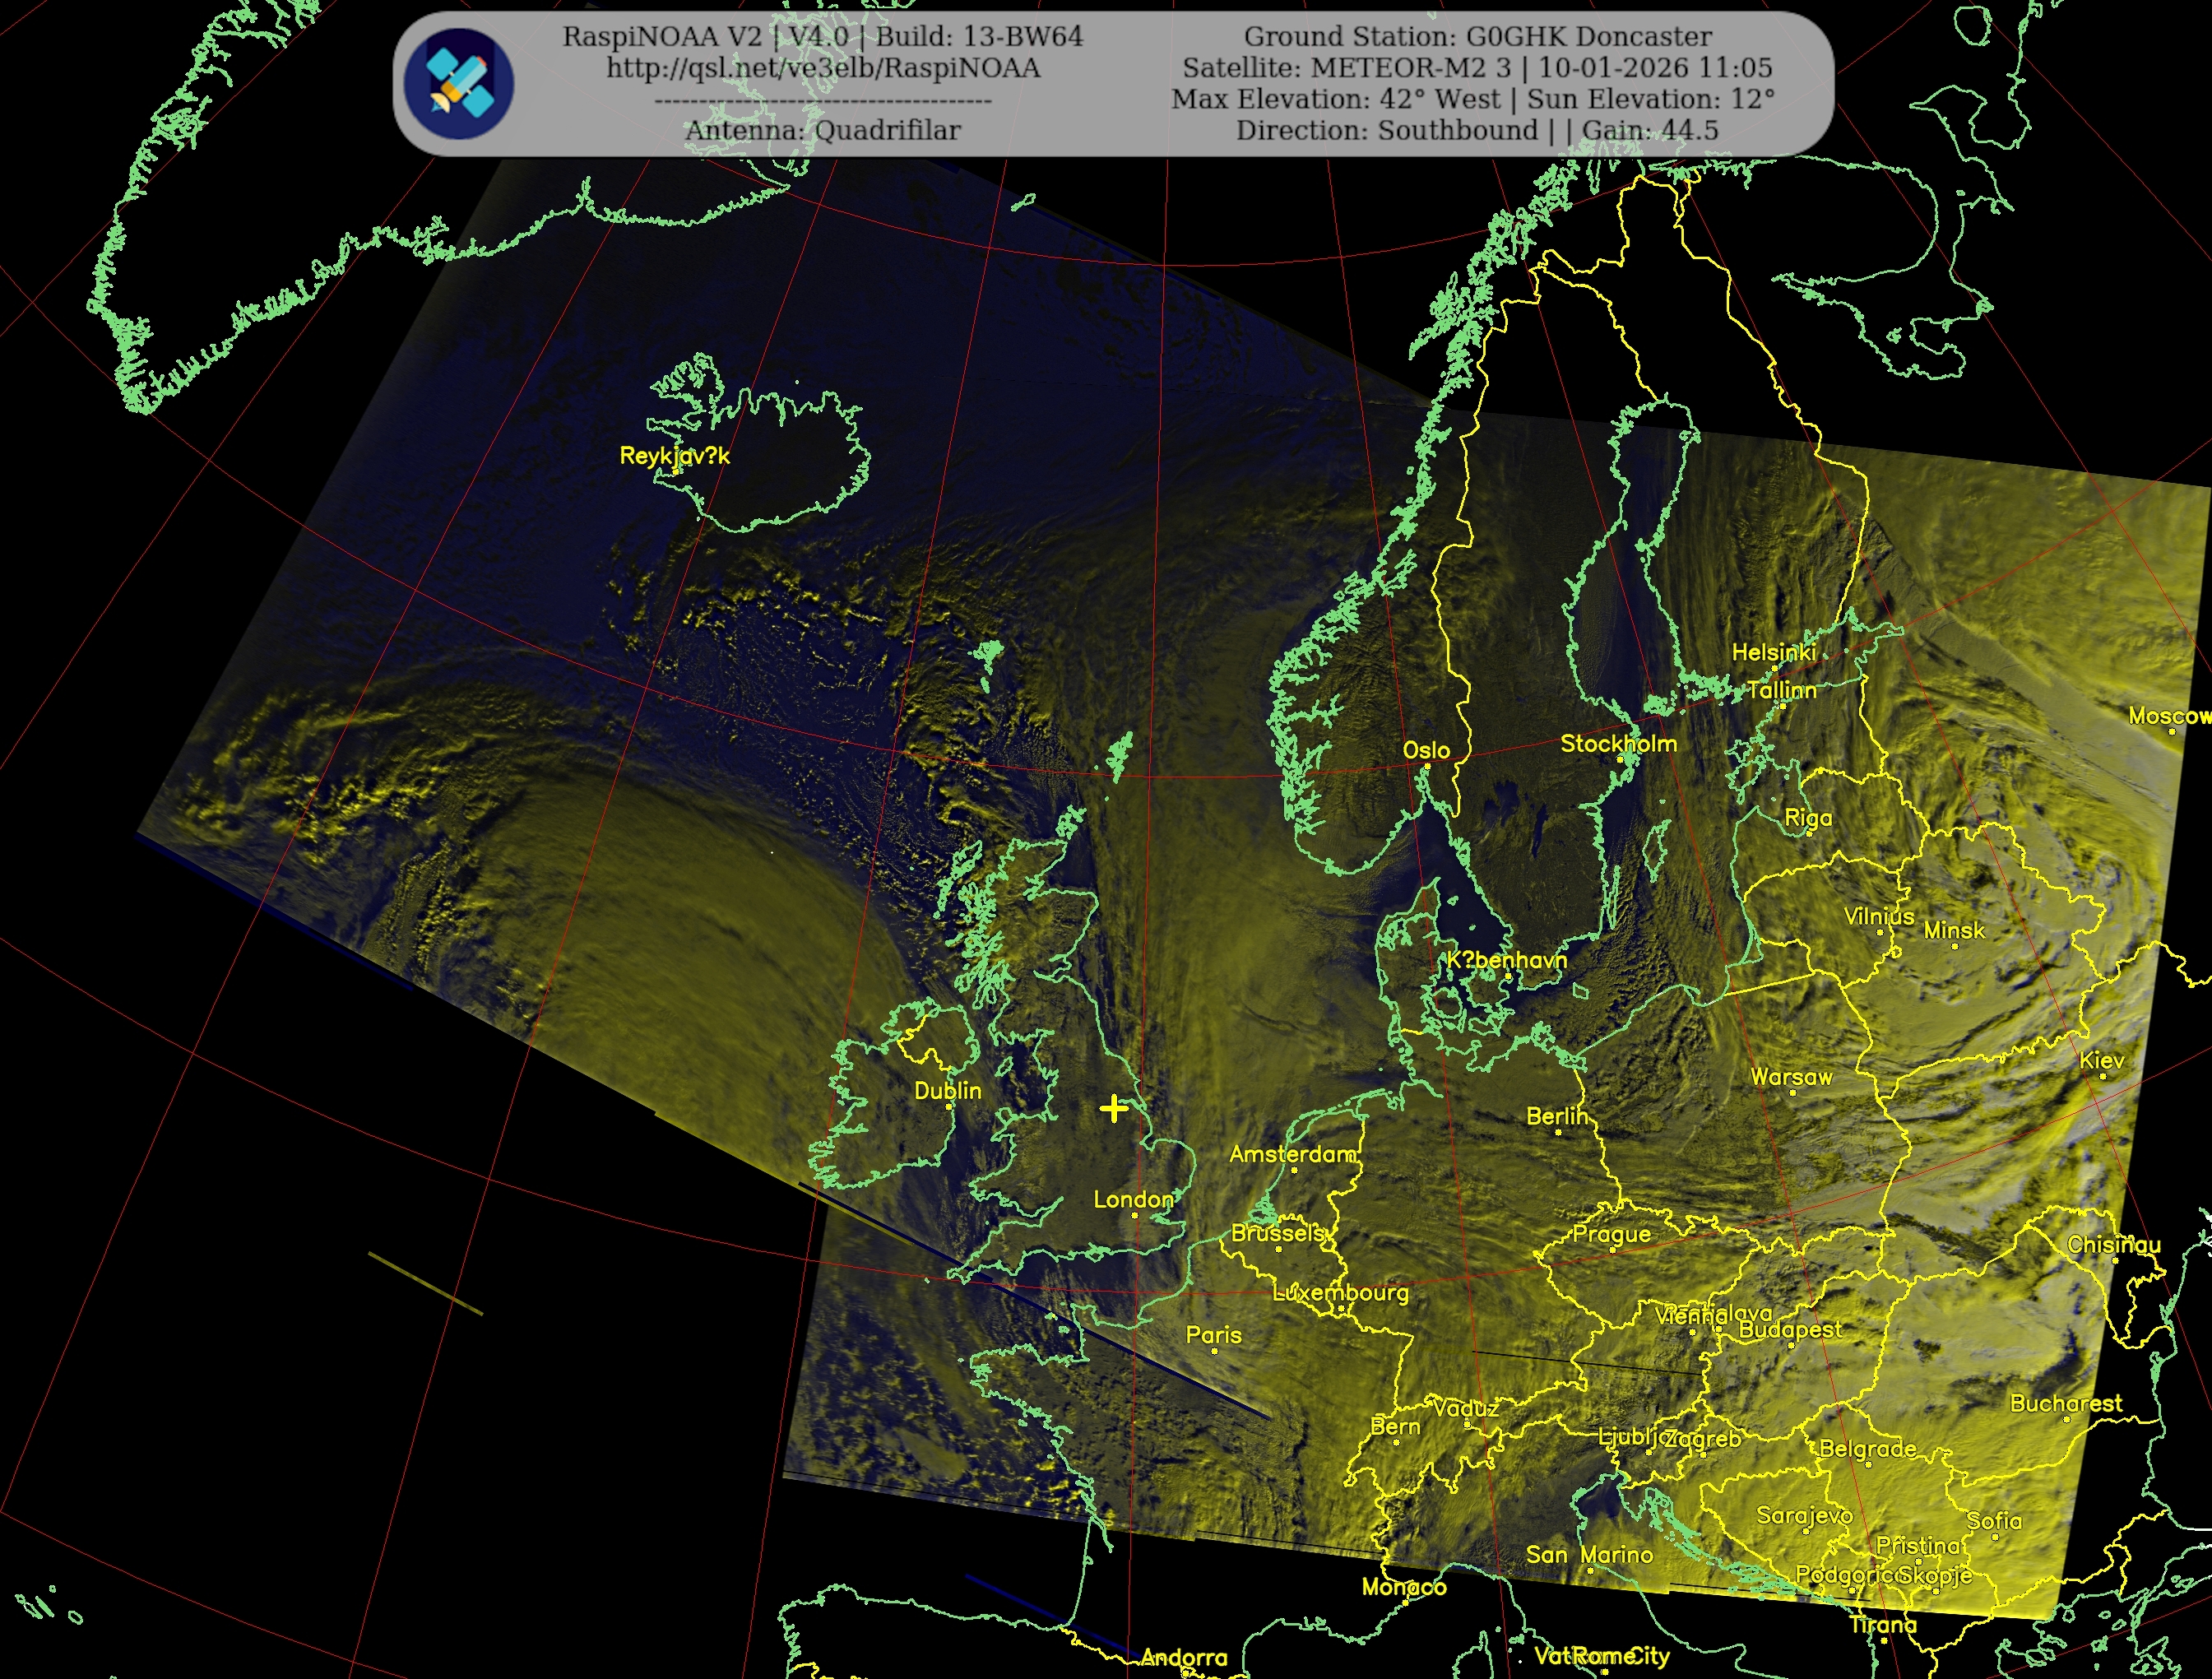This screenshot has height=1679, width=2212.
Task: Click the Oslo city label
Action: click(1426, 750)
